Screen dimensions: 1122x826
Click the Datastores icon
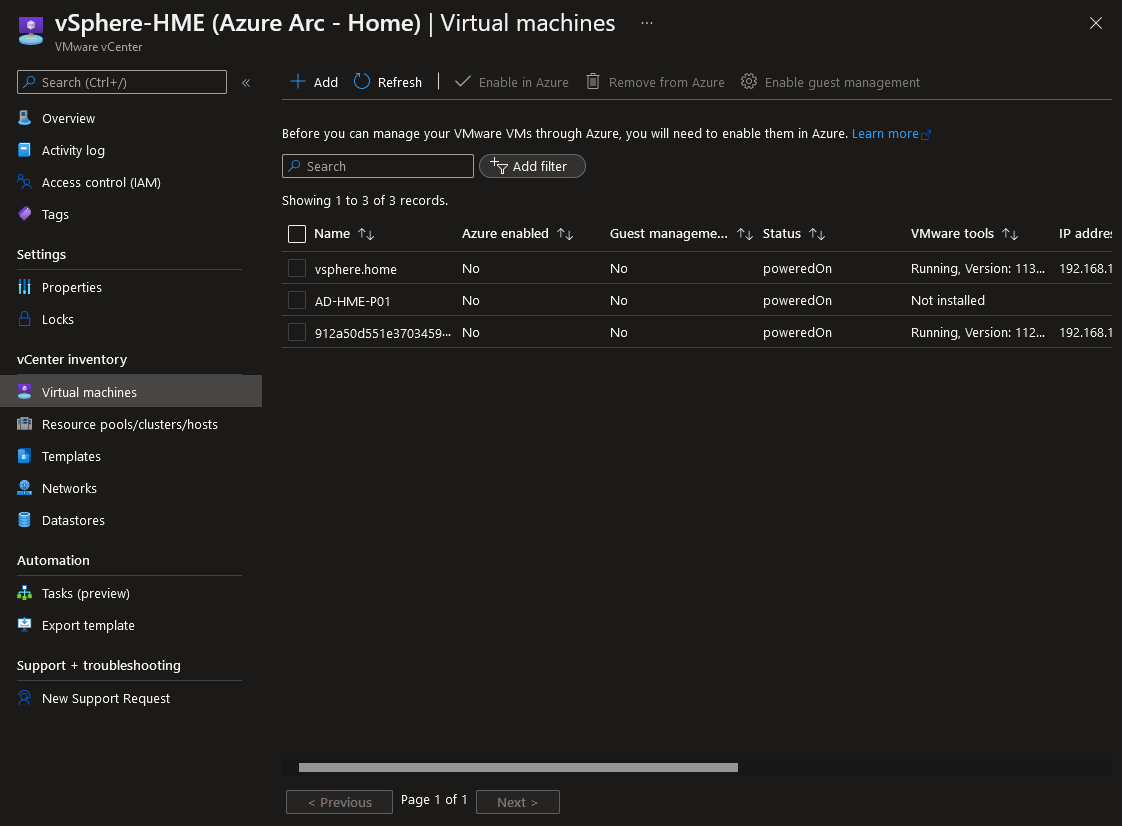coord(24,520)
